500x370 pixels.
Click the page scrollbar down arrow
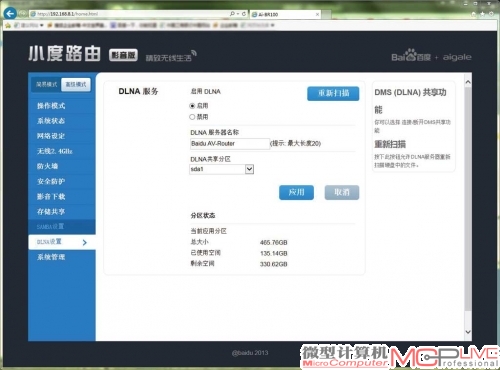468,332
